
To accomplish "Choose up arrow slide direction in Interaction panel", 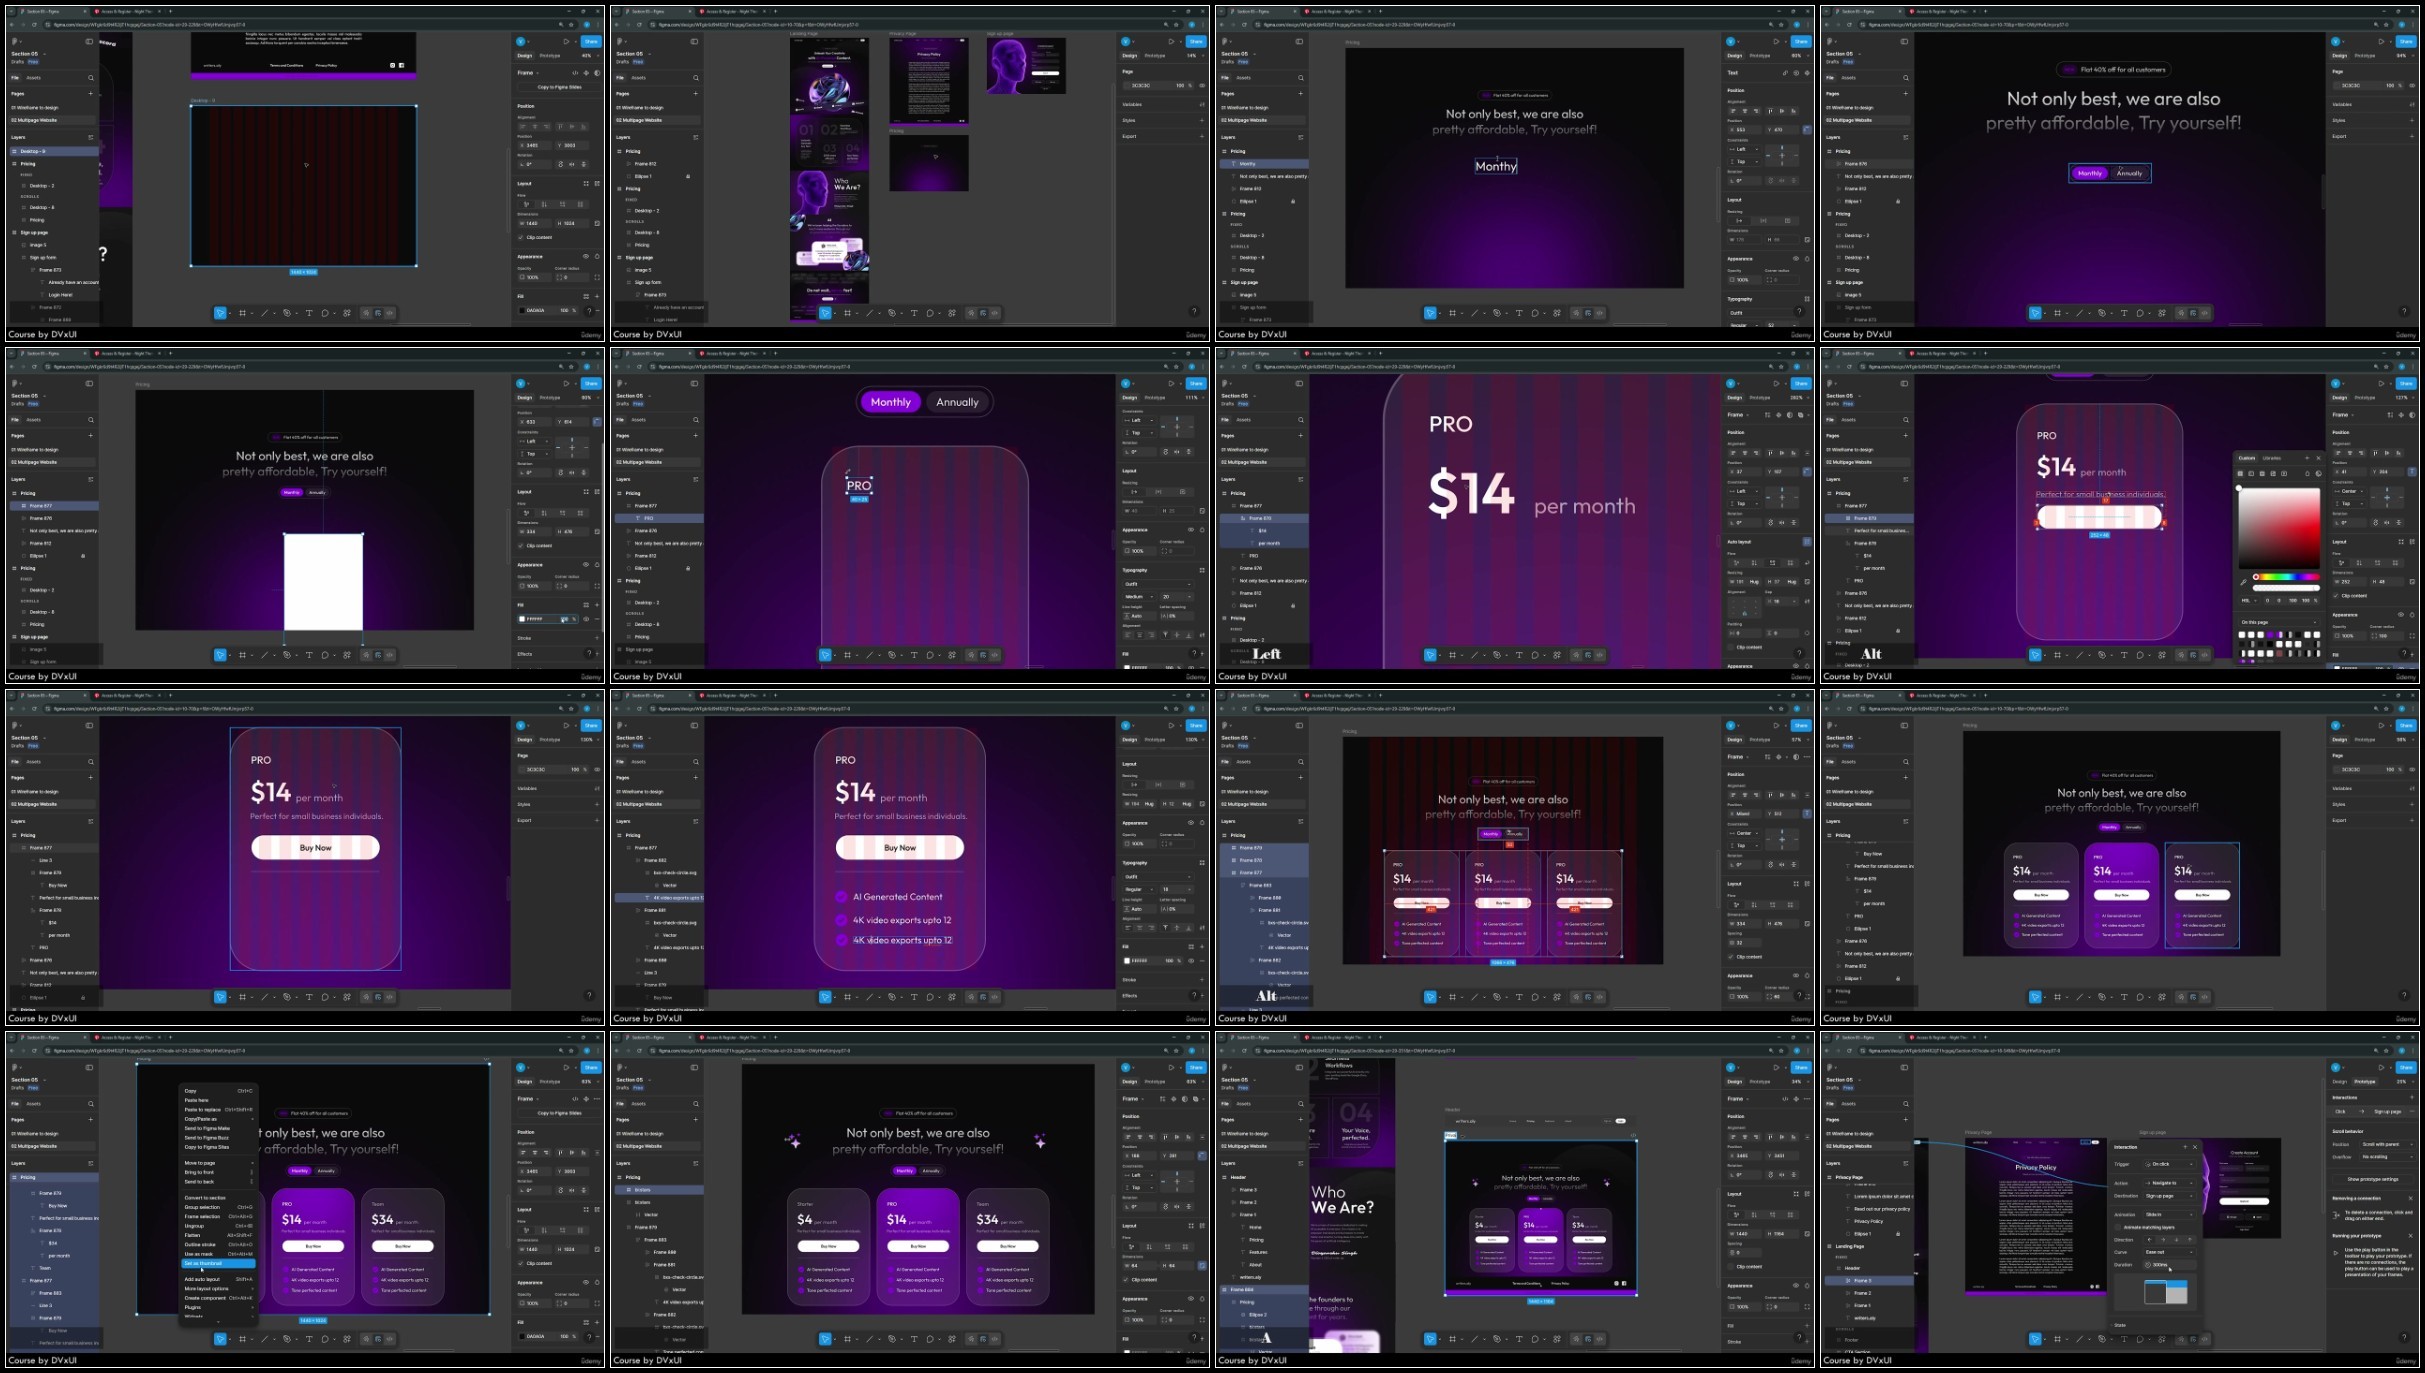I will [2190, 1240].
